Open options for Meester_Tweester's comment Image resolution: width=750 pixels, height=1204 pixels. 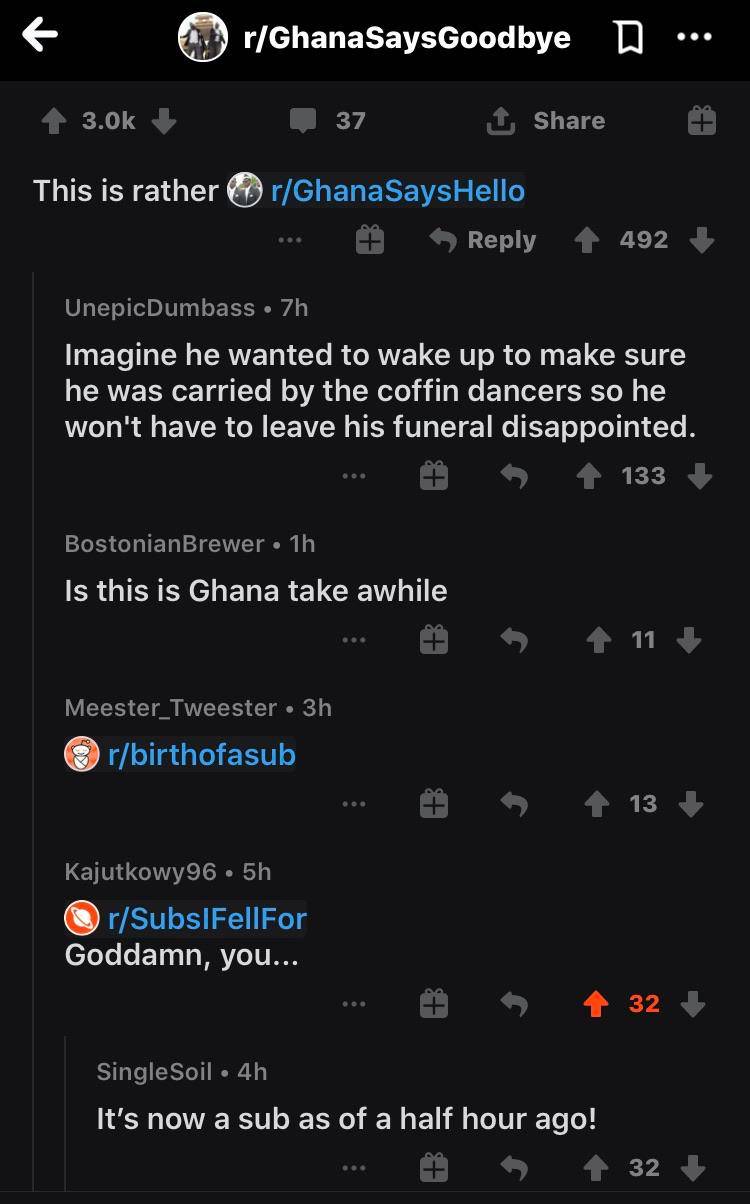coord(353,803)
